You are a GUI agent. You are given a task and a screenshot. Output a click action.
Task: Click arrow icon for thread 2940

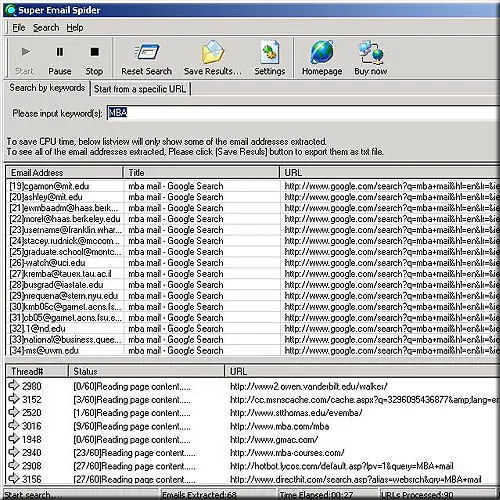click(14, 452)
